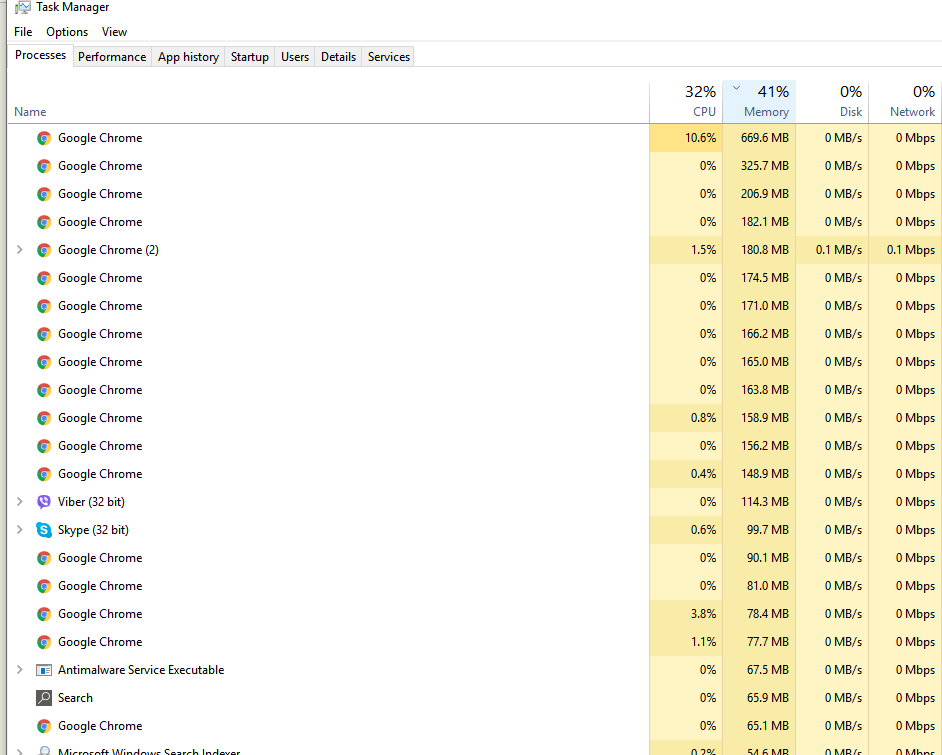This screenshot has height=755, width=942.
Task: Click the Chrome icon in the 174.5 MB row
Action: [43, 278]
